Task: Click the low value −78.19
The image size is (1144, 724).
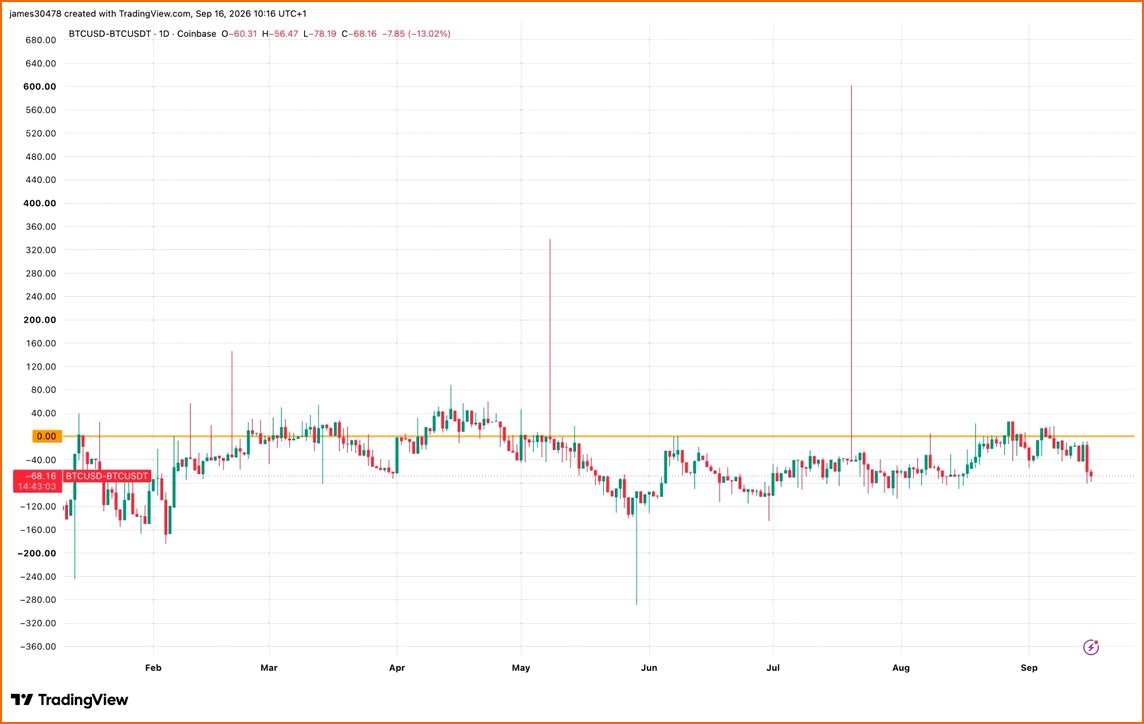Action: (x=319, y=34)
